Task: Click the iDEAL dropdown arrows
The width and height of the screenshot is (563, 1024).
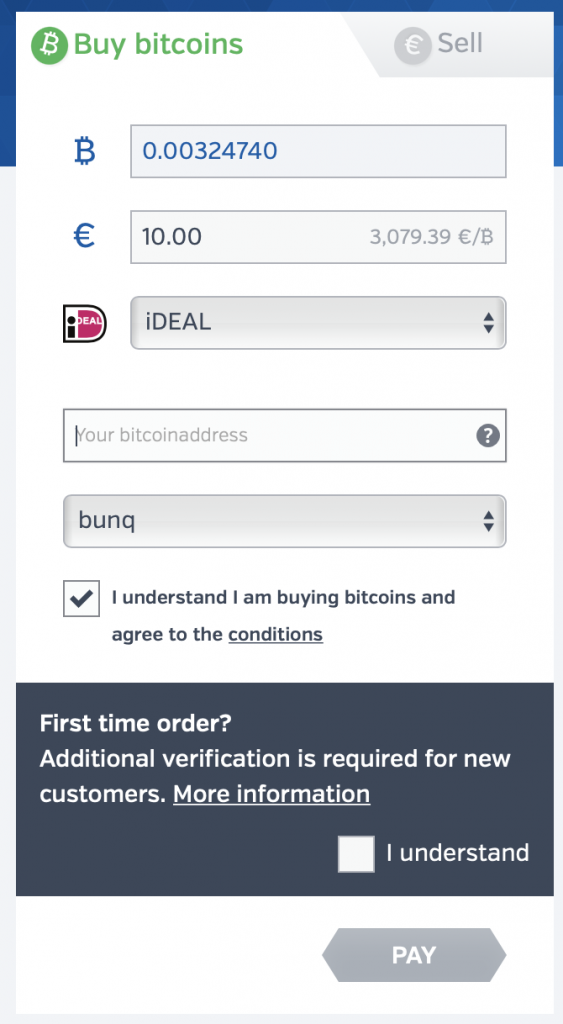Action: click(489, 323)
